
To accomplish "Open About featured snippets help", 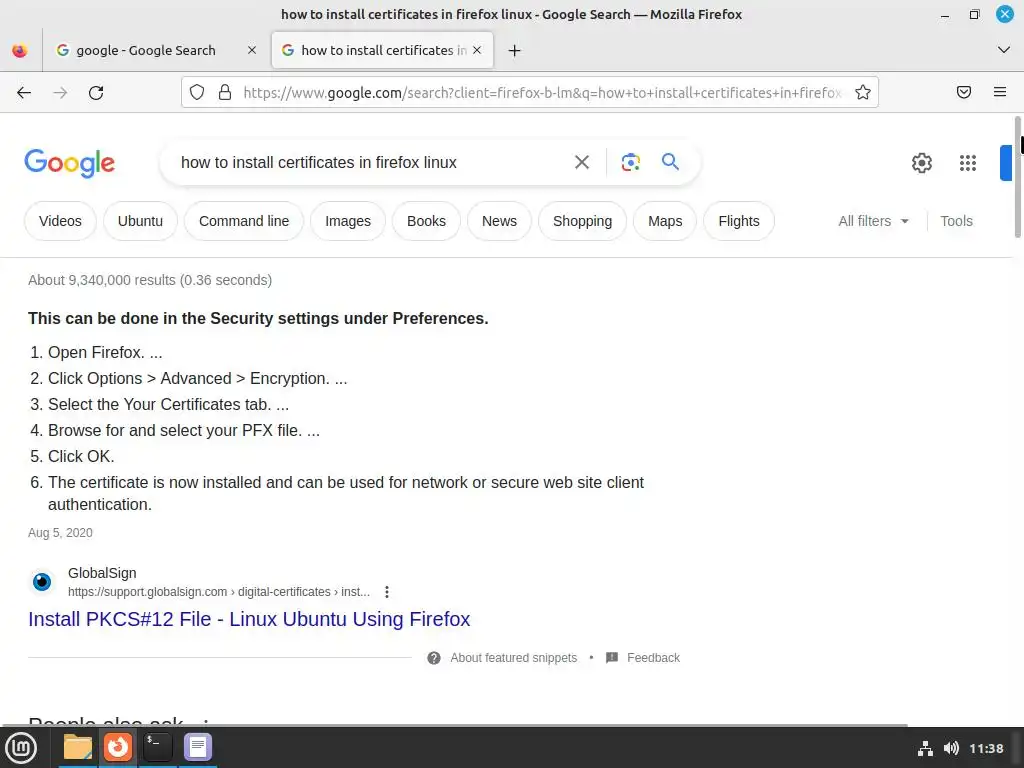I will pos(502,658).
